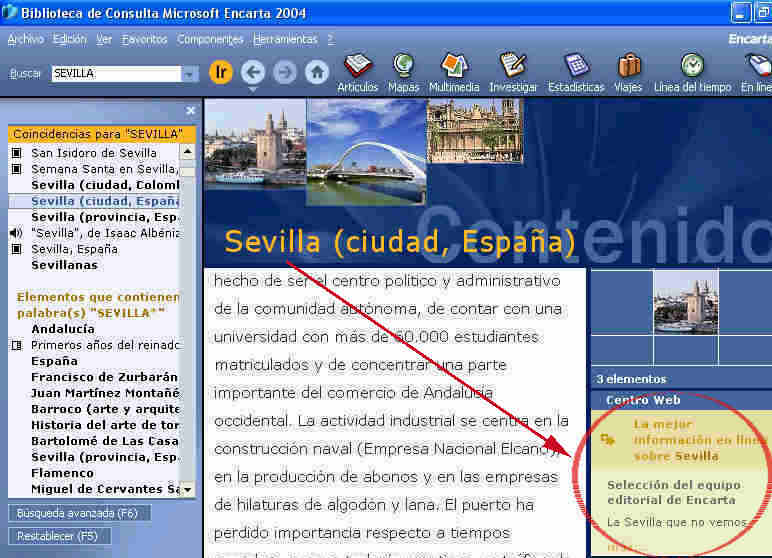Go to the Home page icon
772x558 pixels.
[317, 72]
